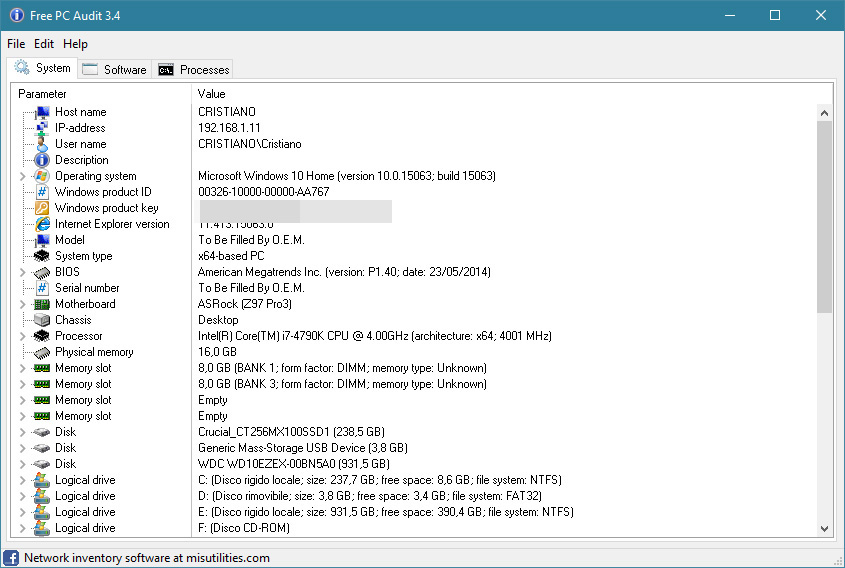Click the Internet Explorer version icon
Viewport: 845px width, 568px height.
(42, 224)
